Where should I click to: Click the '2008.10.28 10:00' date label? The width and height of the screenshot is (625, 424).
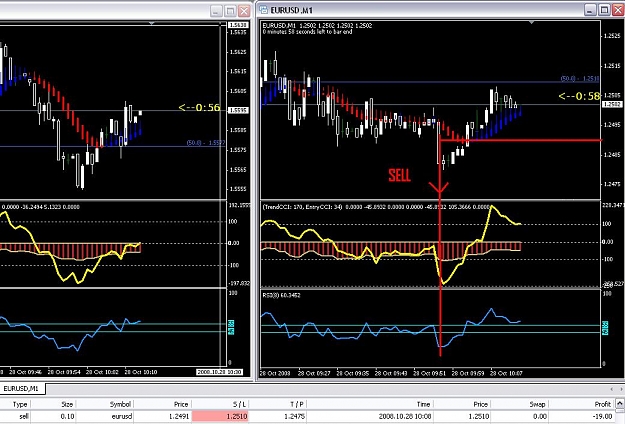219,372
